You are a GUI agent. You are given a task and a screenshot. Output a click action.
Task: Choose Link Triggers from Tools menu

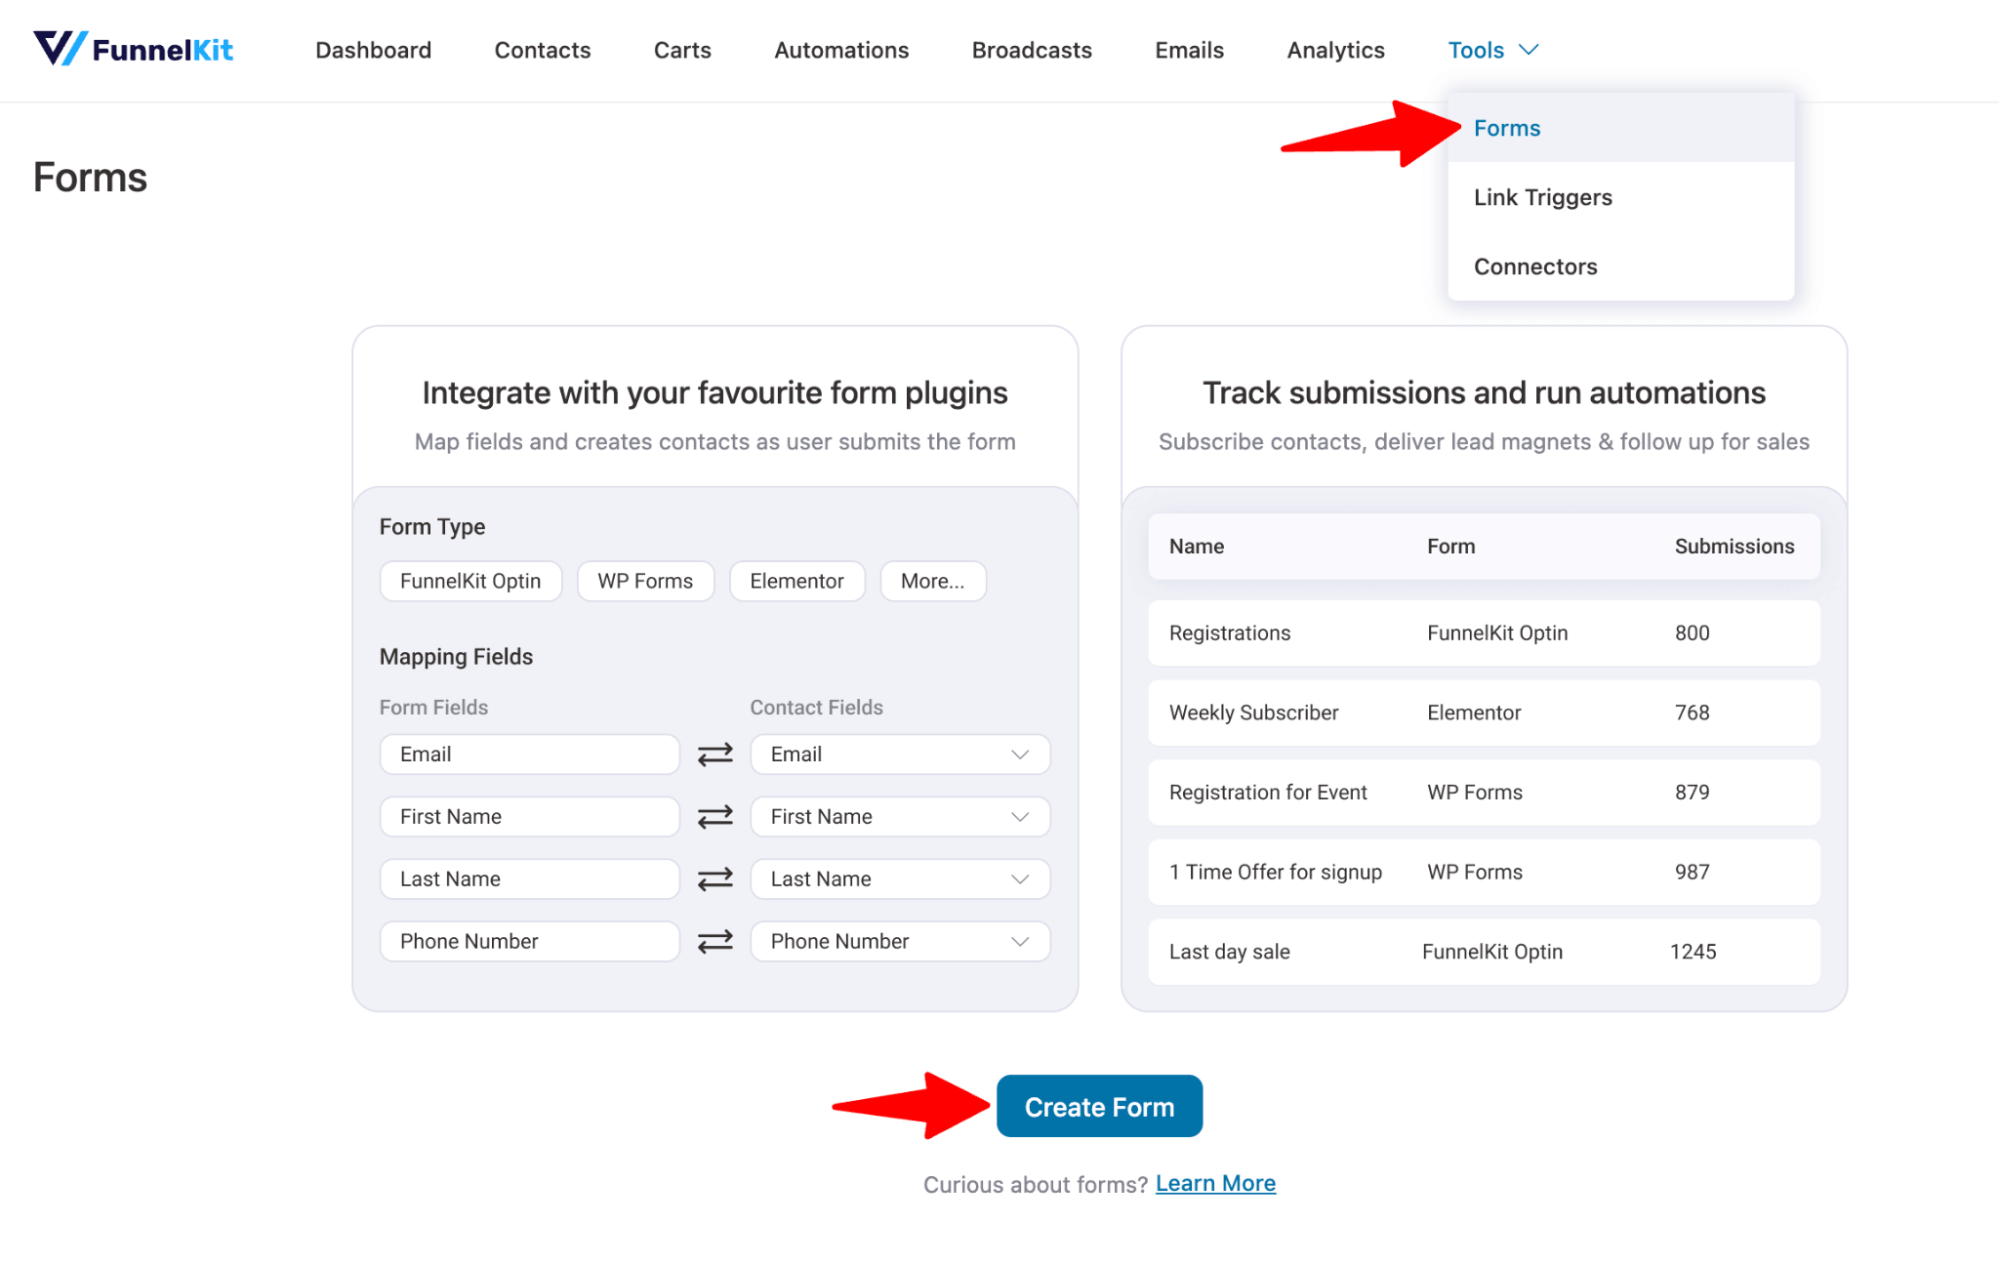1620,197
